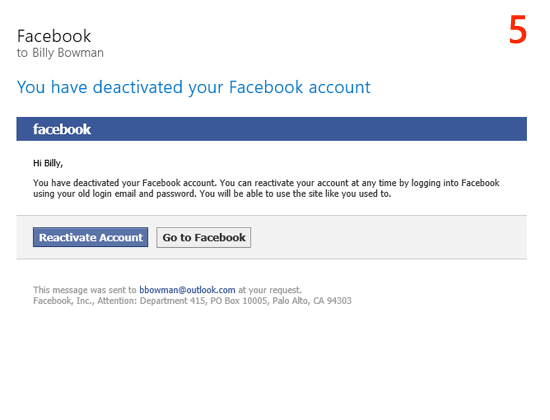
Task: Click the at your request footer text
Action: 270,290
